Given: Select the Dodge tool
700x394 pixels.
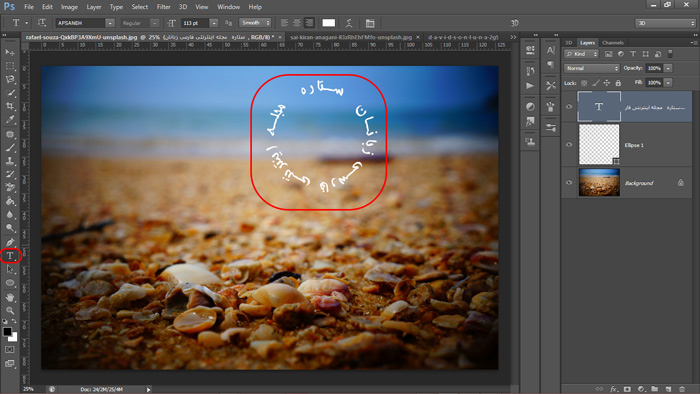Looking at the screenshot, I should click(x=10, y=228).
